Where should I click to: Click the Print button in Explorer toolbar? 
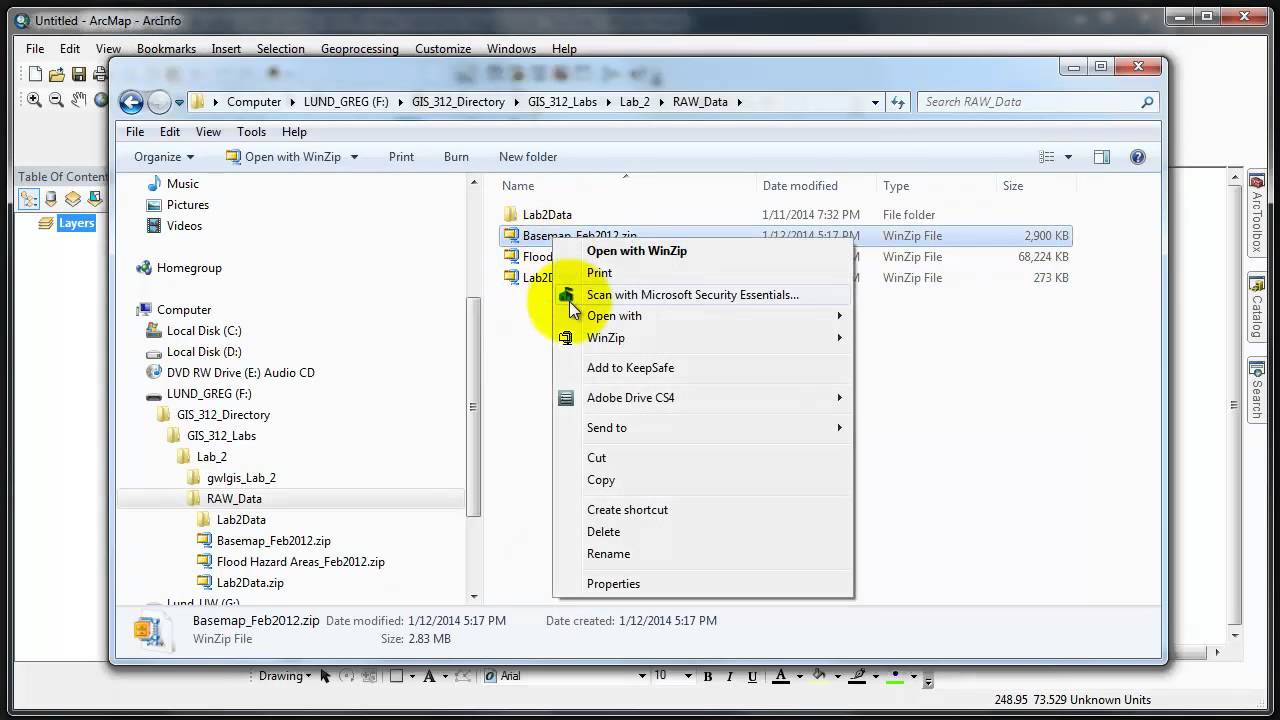pos(401,157)
